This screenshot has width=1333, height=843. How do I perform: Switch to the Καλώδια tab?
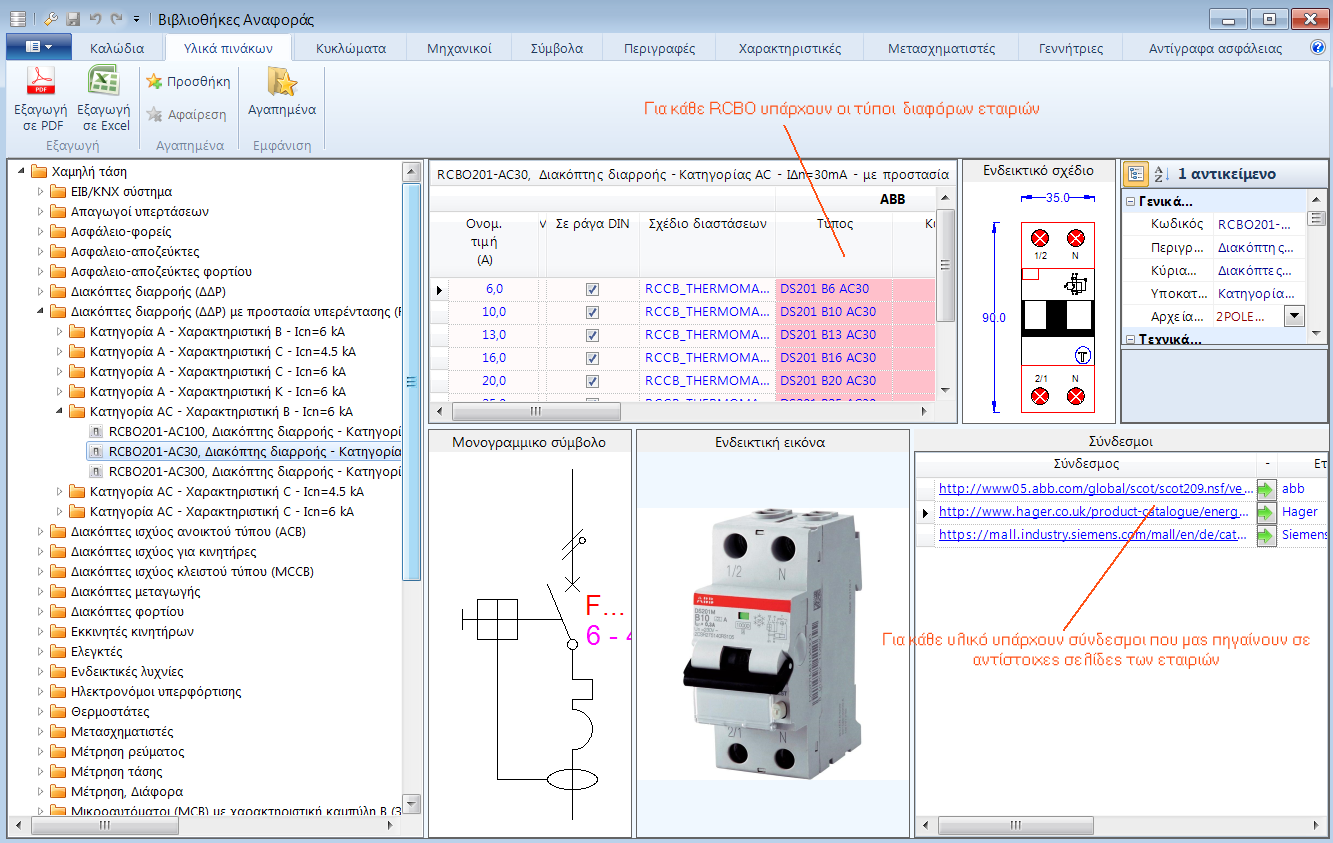(117, 48)
